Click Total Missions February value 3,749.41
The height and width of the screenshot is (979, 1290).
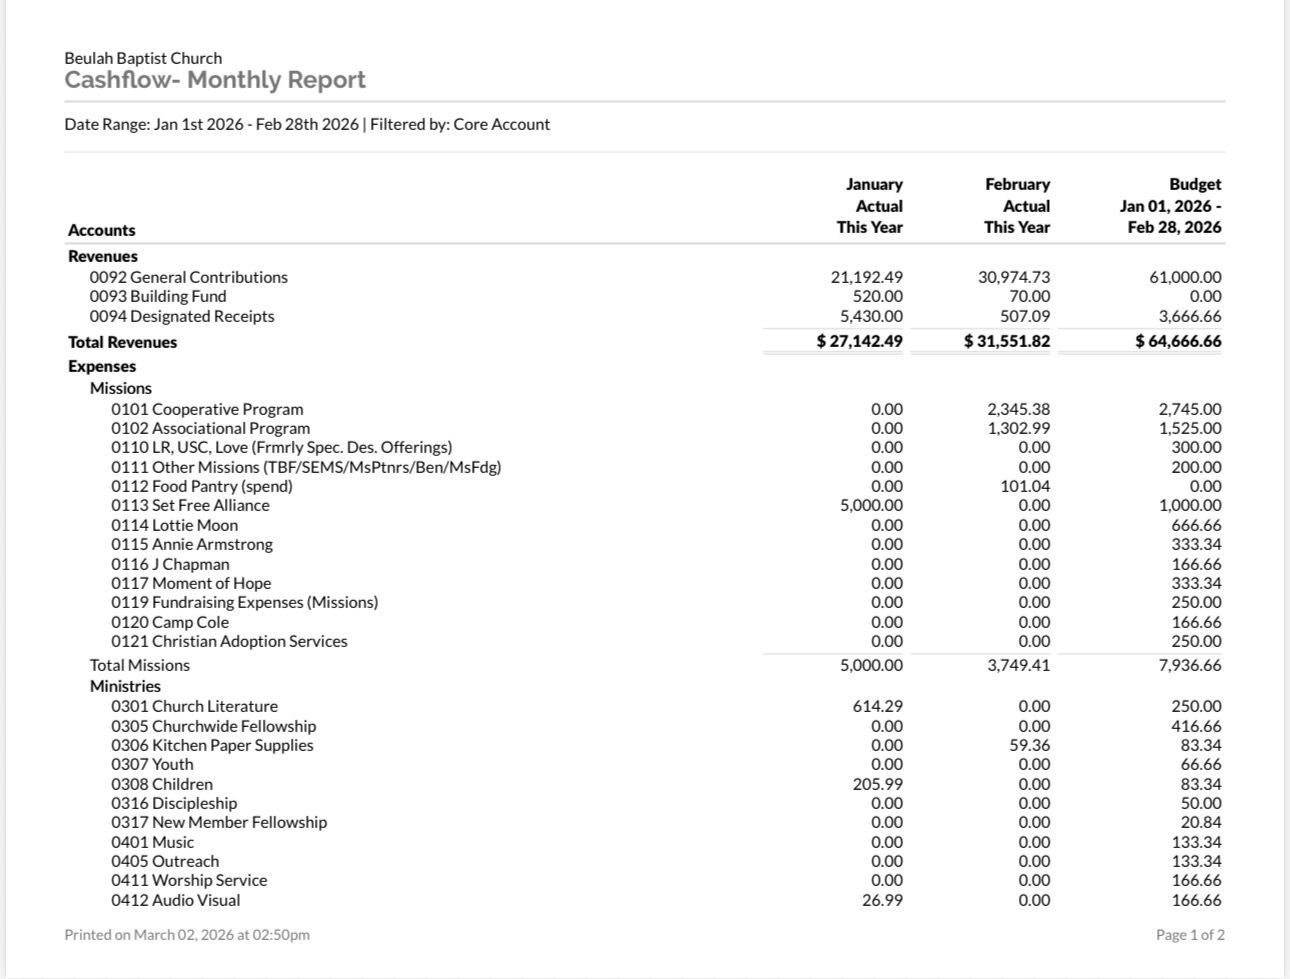(1019, 665)
